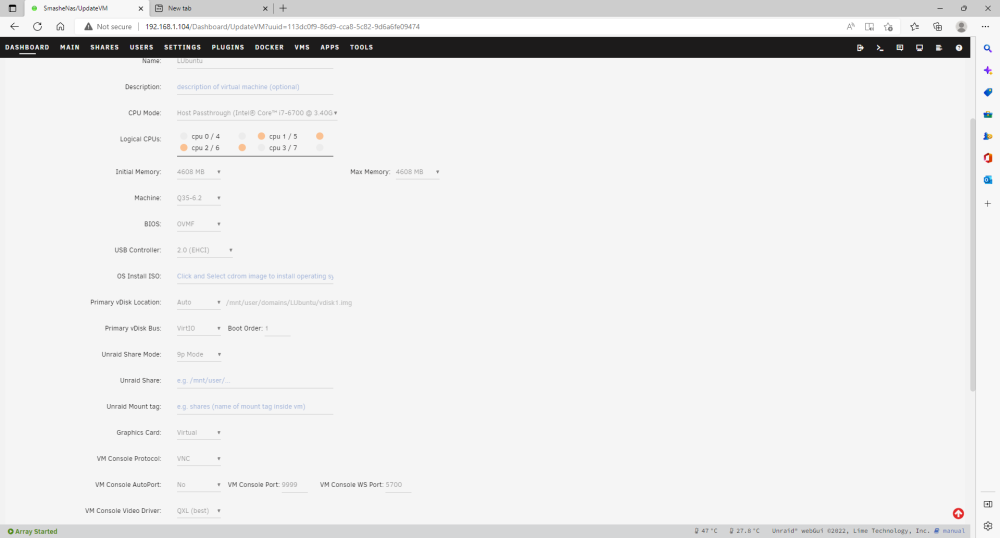Open the Machine Q35-6.2 dropdown
The image size is (1000, 538).
pos(199,198)
